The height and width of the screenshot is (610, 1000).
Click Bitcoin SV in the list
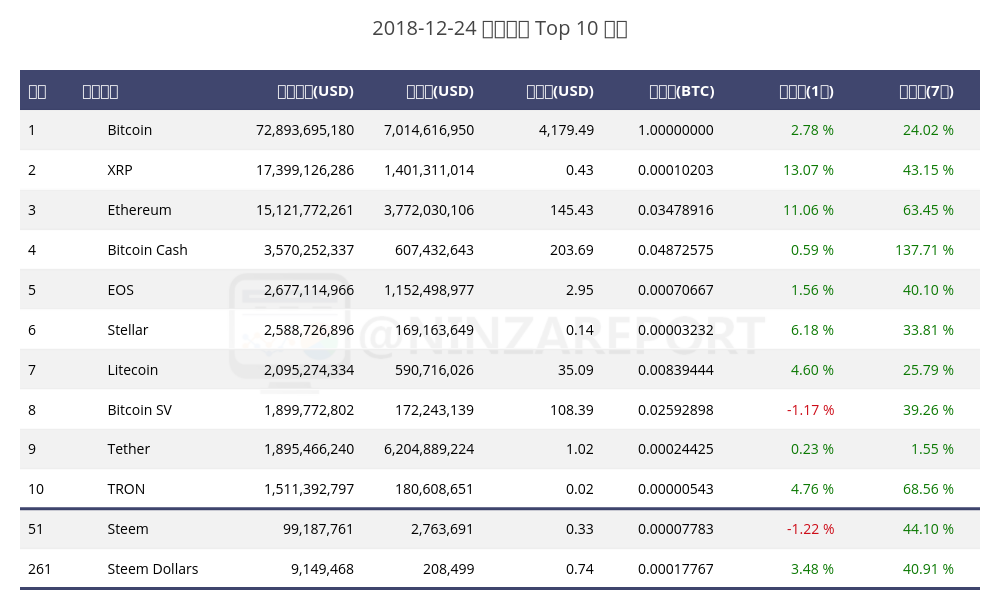(140, 410)
